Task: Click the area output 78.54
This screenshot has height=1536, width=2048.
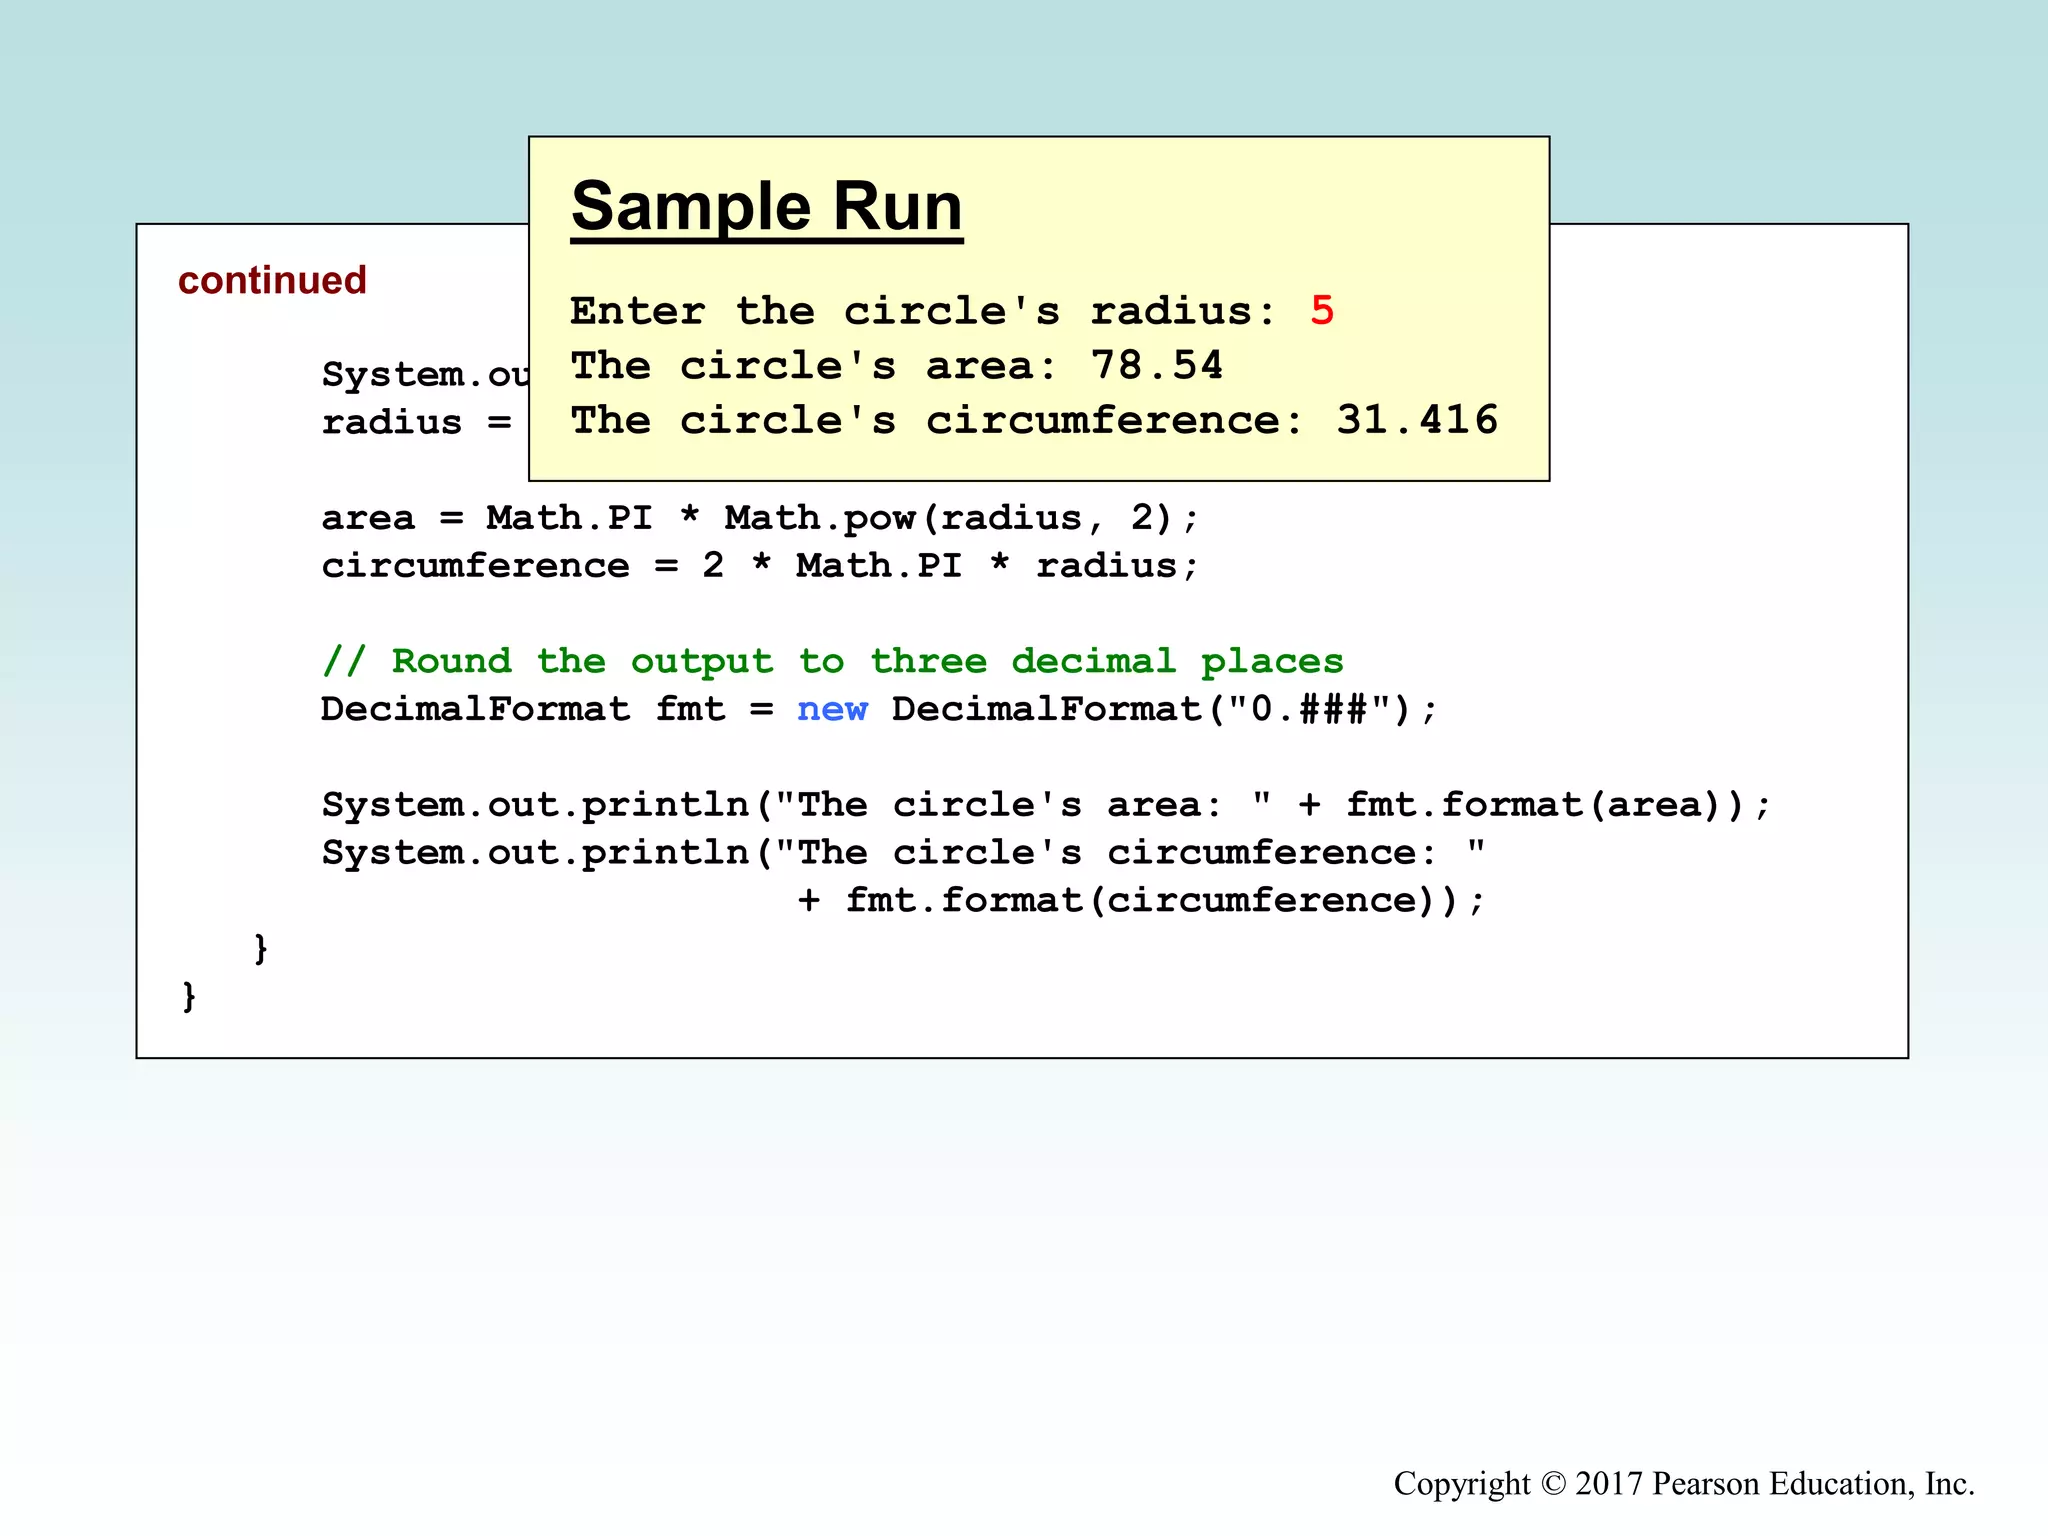Action: coord(1156,366)
